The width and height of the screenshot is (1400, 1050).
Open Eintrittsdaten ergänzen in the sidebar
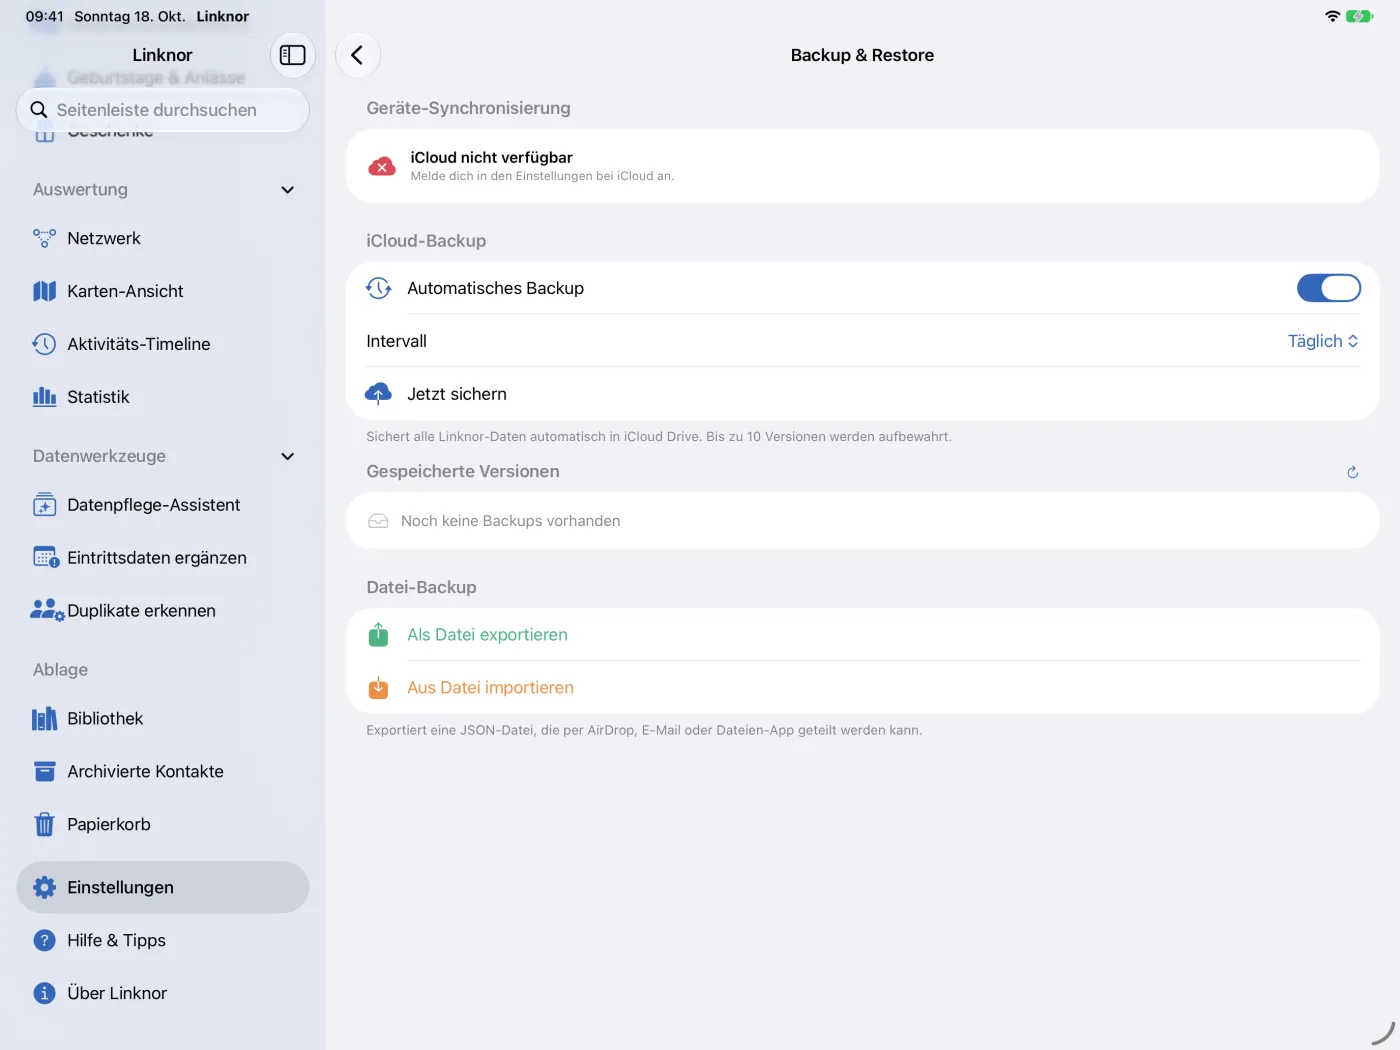163,558
